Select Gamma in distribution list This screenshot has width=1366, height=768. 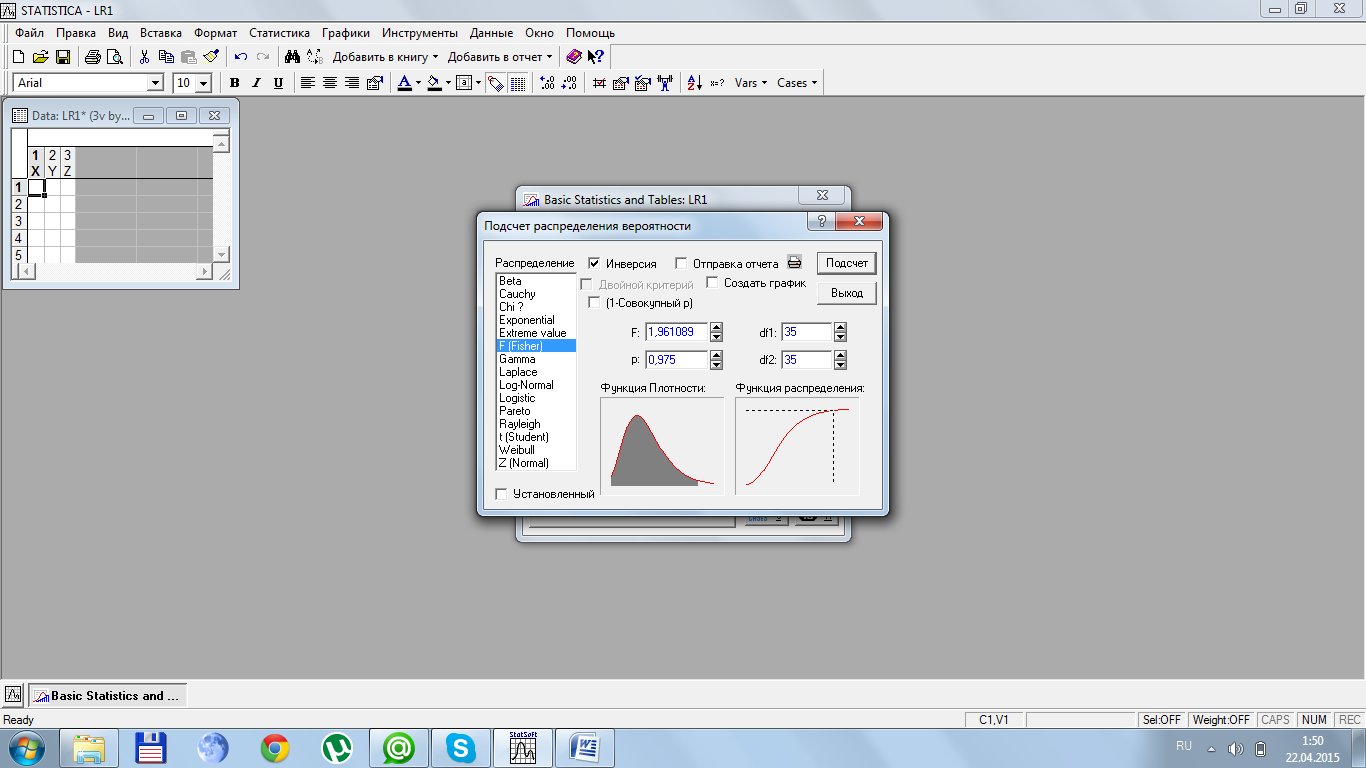pos(536,359)
